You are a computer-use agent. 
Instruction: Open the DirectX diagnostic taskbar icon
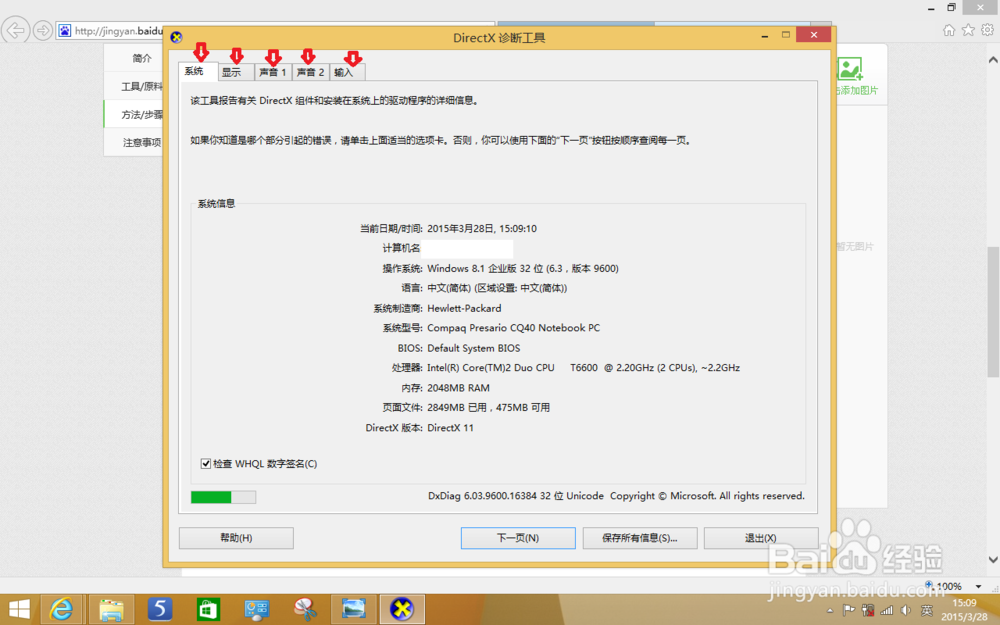[x=402, y=610]
